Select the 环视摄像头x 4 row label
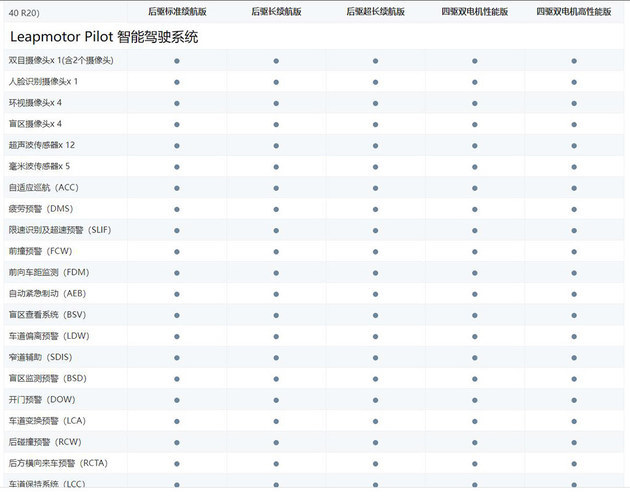Image resolution: width=630 pixels, height=498 pixels. 35,102
